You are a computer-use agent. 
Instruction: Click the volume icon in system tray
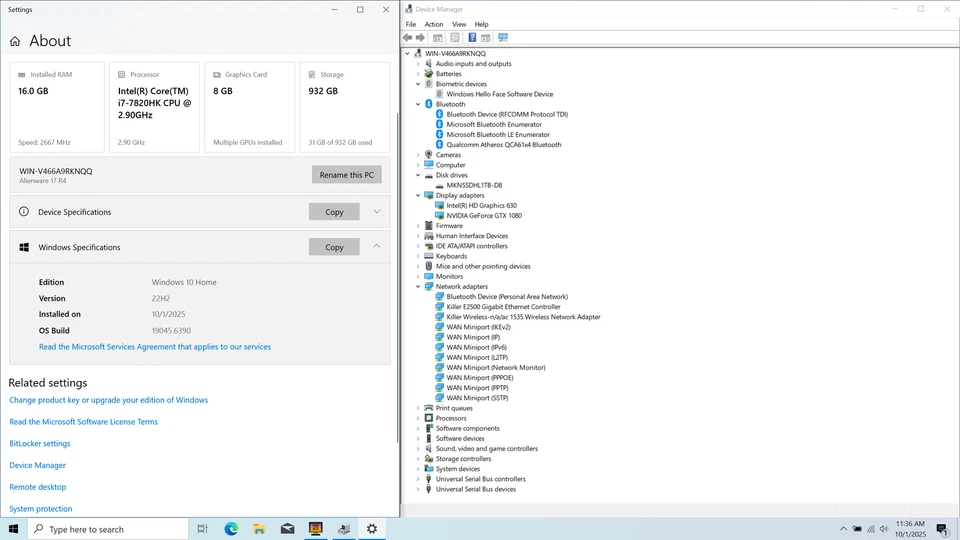pos(883,529)
